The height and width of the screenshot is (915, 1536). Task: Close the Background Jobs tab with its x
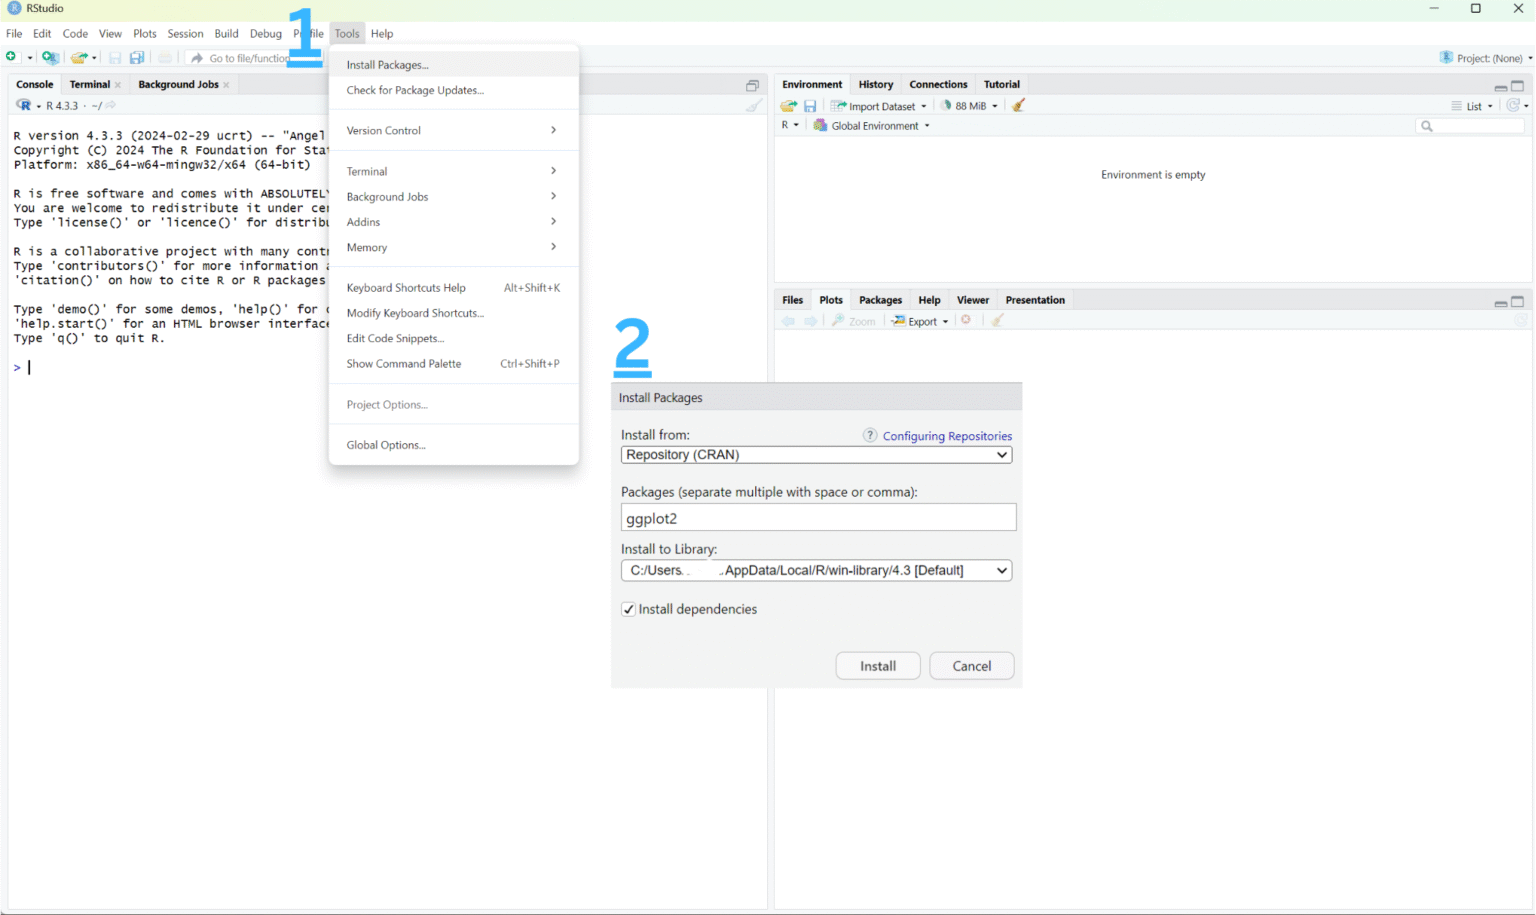click(x=226, y=84)
